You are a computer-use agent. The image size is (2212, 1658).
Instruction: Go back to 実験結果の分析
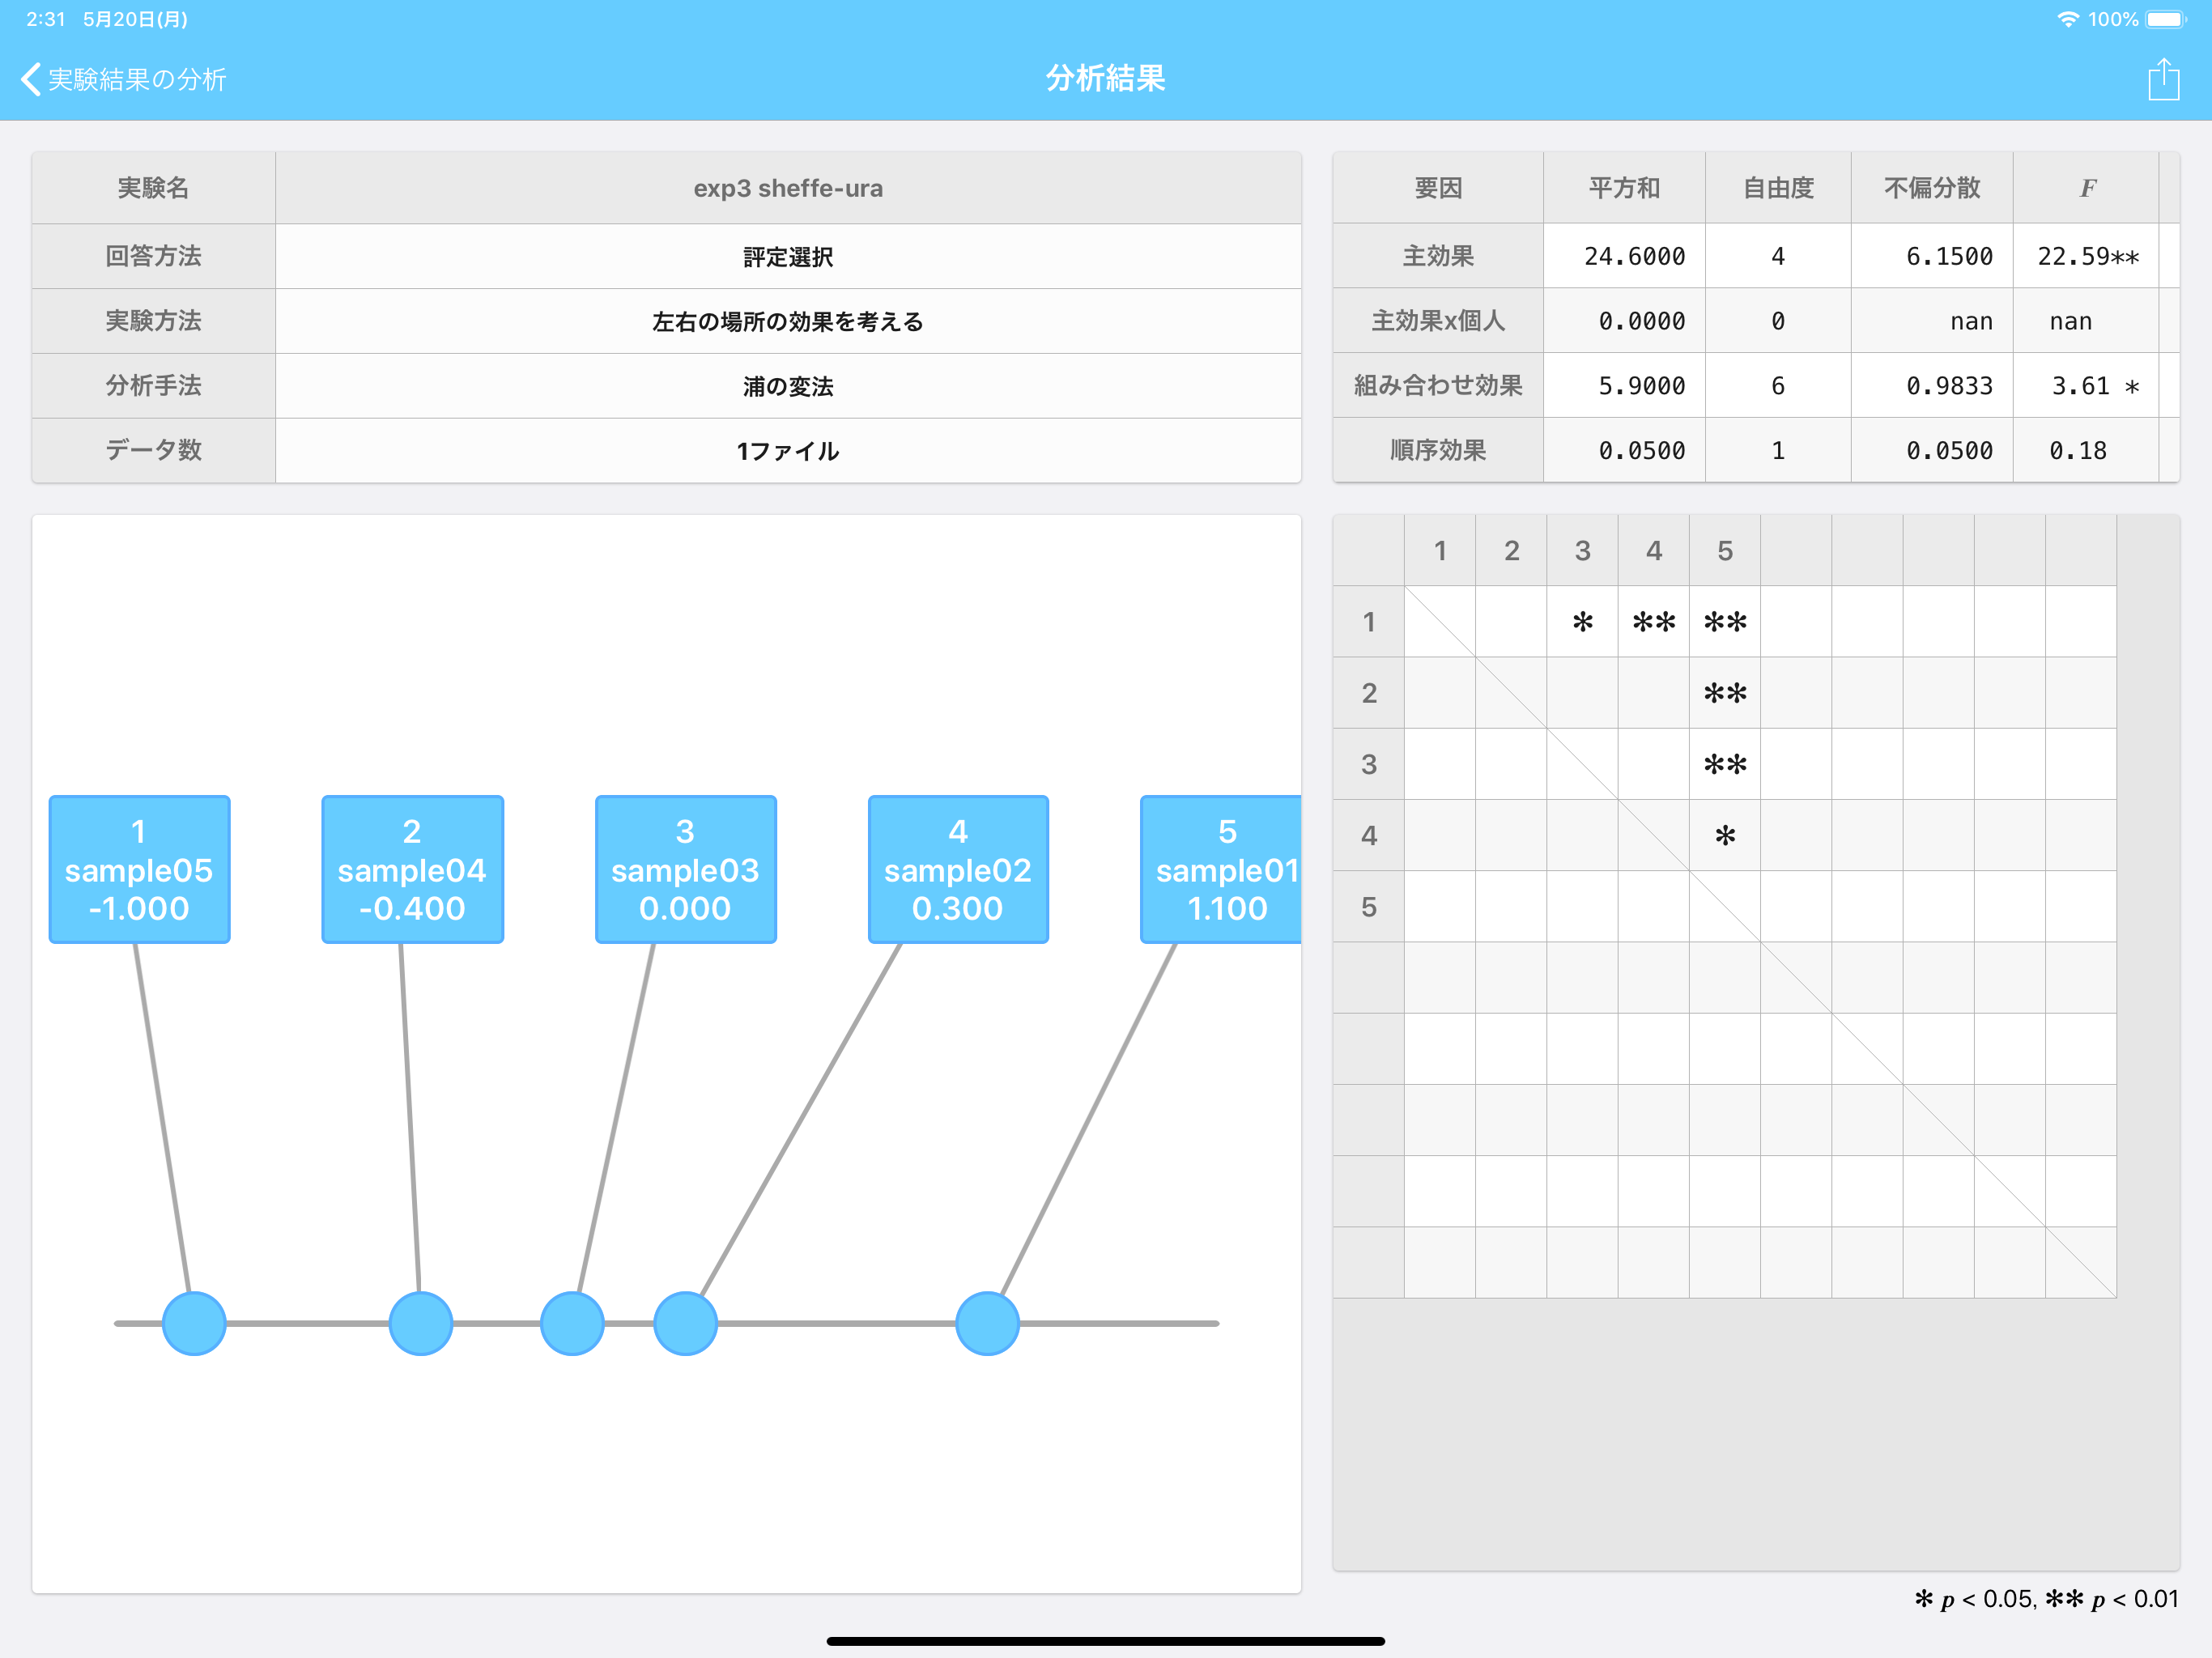[x=124, y=79]
